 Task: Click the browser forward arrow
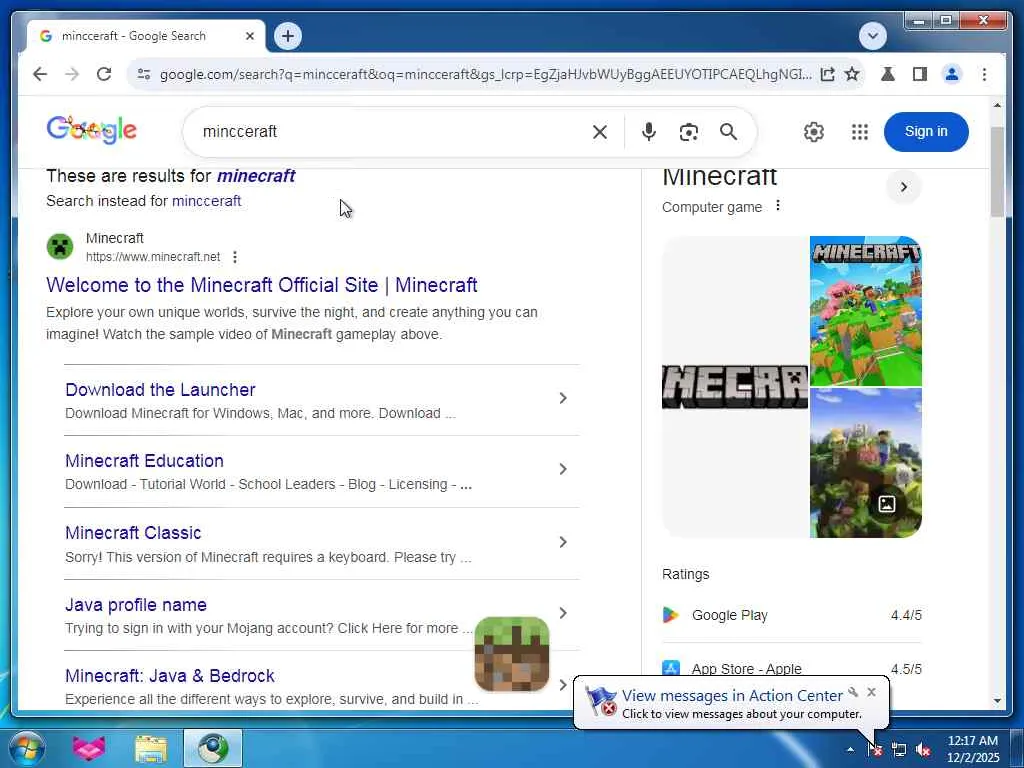72,74
